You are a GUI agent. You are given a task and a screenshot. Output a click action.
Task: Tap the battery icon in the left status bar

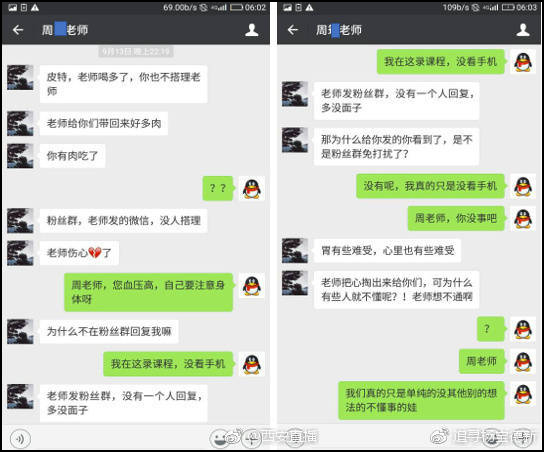pos(236,7)
